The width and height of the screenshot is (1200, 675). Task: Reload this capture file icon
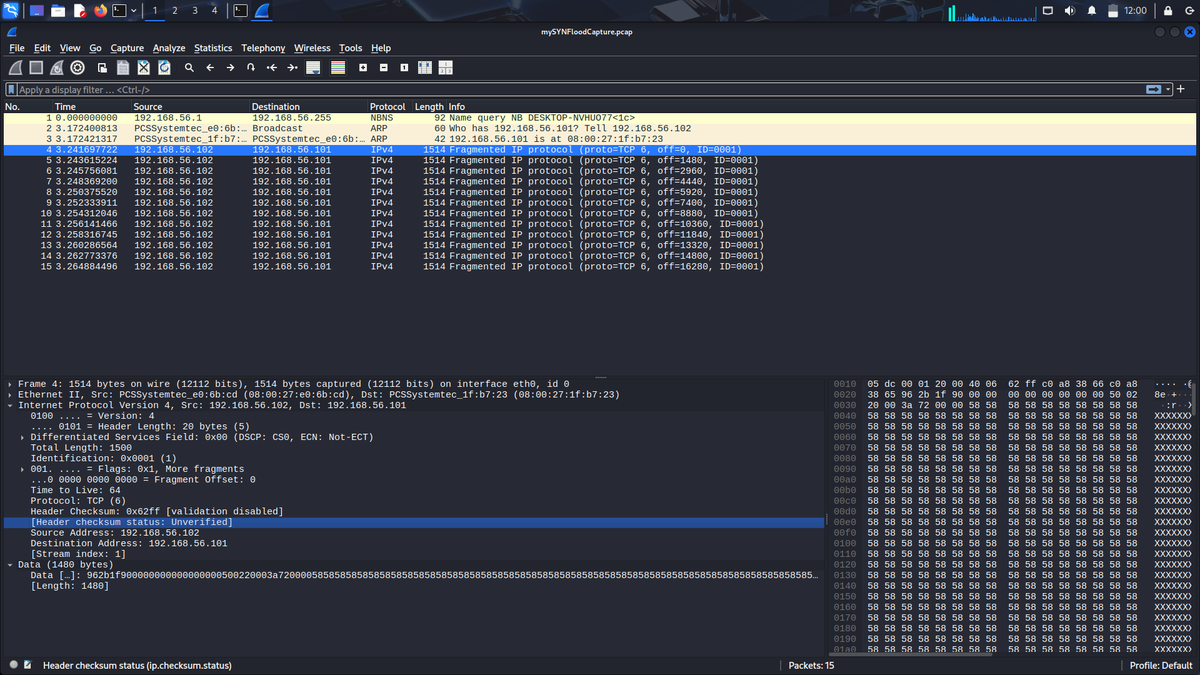163,68
